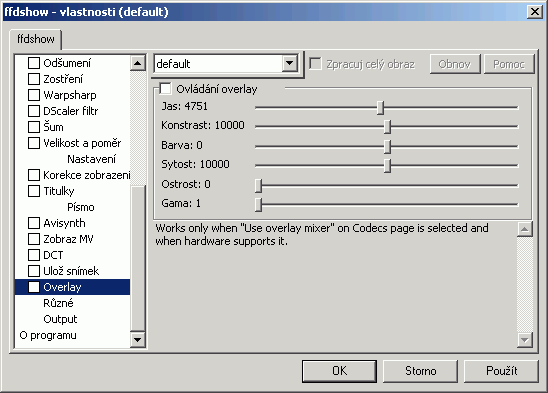Open the O programu page
This screenshot has height=393, width=548.
coord(48,335)
